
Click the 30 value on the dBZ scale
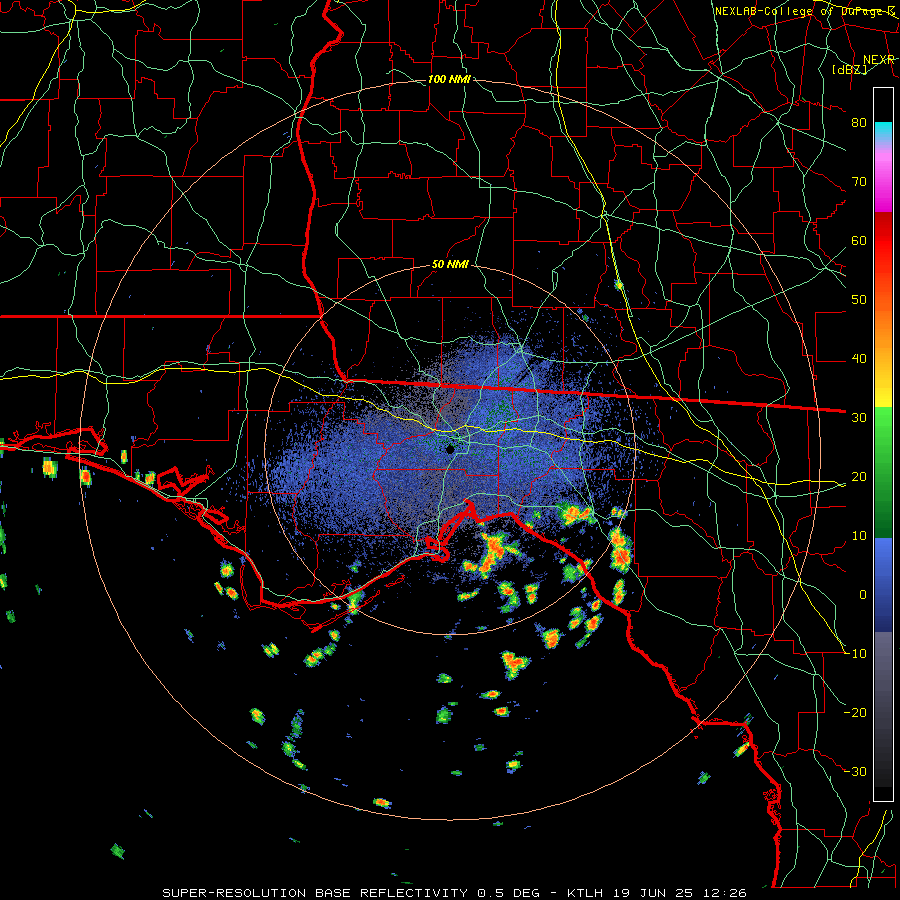[859, 418]
